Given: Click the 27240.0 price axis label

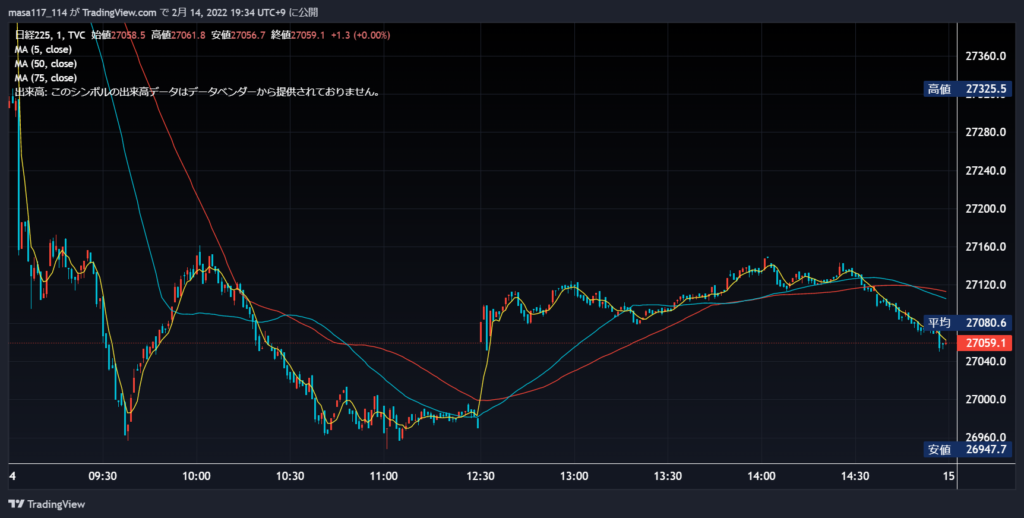Looking at the screenshot, I should [985, 170].
